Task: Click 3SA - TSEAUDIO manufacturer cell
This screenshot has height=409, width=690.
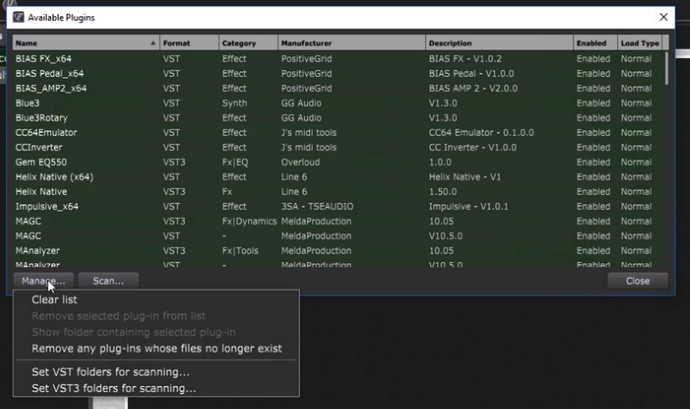Action: pos(317,206)
